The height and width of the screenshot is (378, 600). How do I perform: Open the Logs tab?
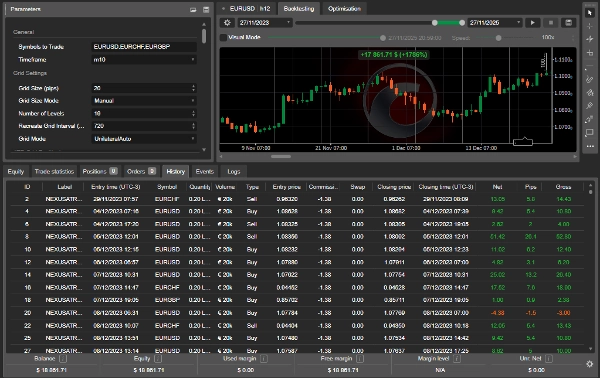[234, 171]
